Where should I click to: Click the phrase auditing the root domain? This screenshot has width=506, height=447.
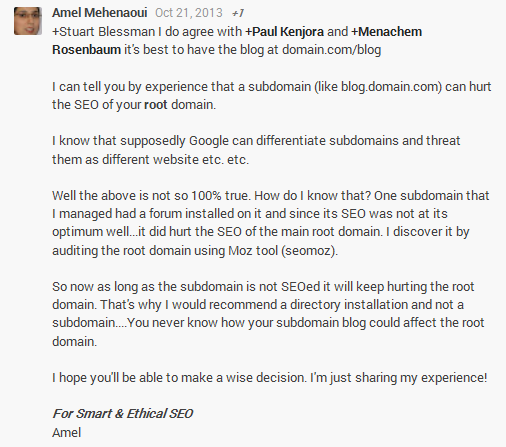121,250
